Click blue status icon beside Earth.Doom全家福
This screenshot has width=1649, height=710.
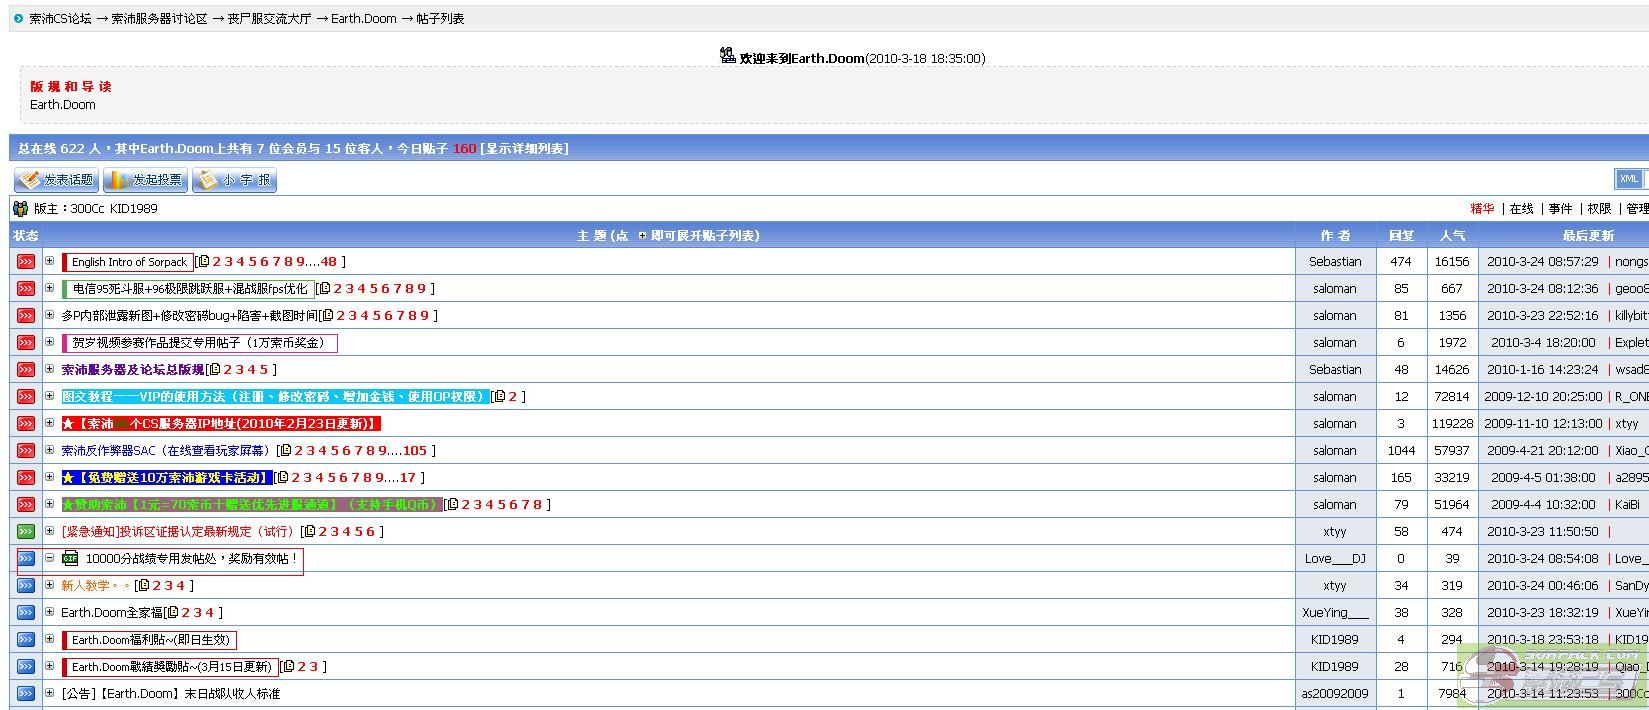[x=26, y=613]
